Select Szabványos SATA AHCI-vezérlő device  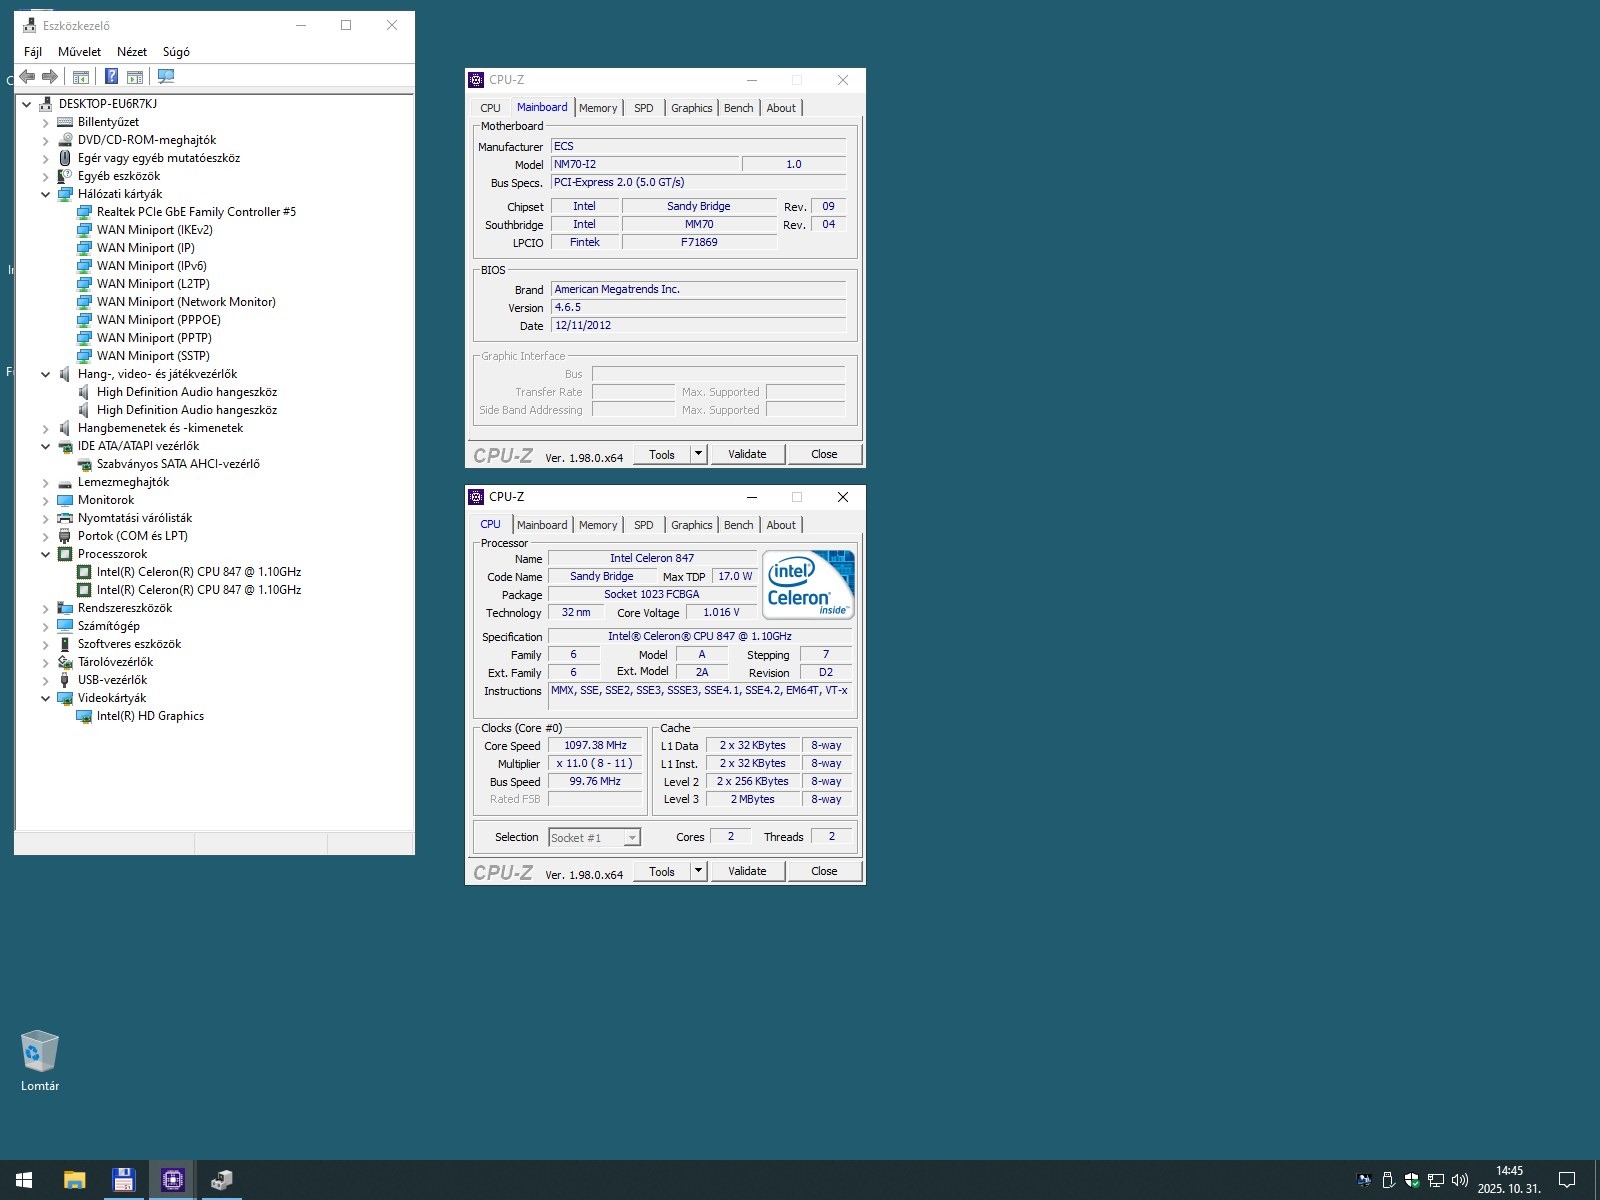(178, 464)
